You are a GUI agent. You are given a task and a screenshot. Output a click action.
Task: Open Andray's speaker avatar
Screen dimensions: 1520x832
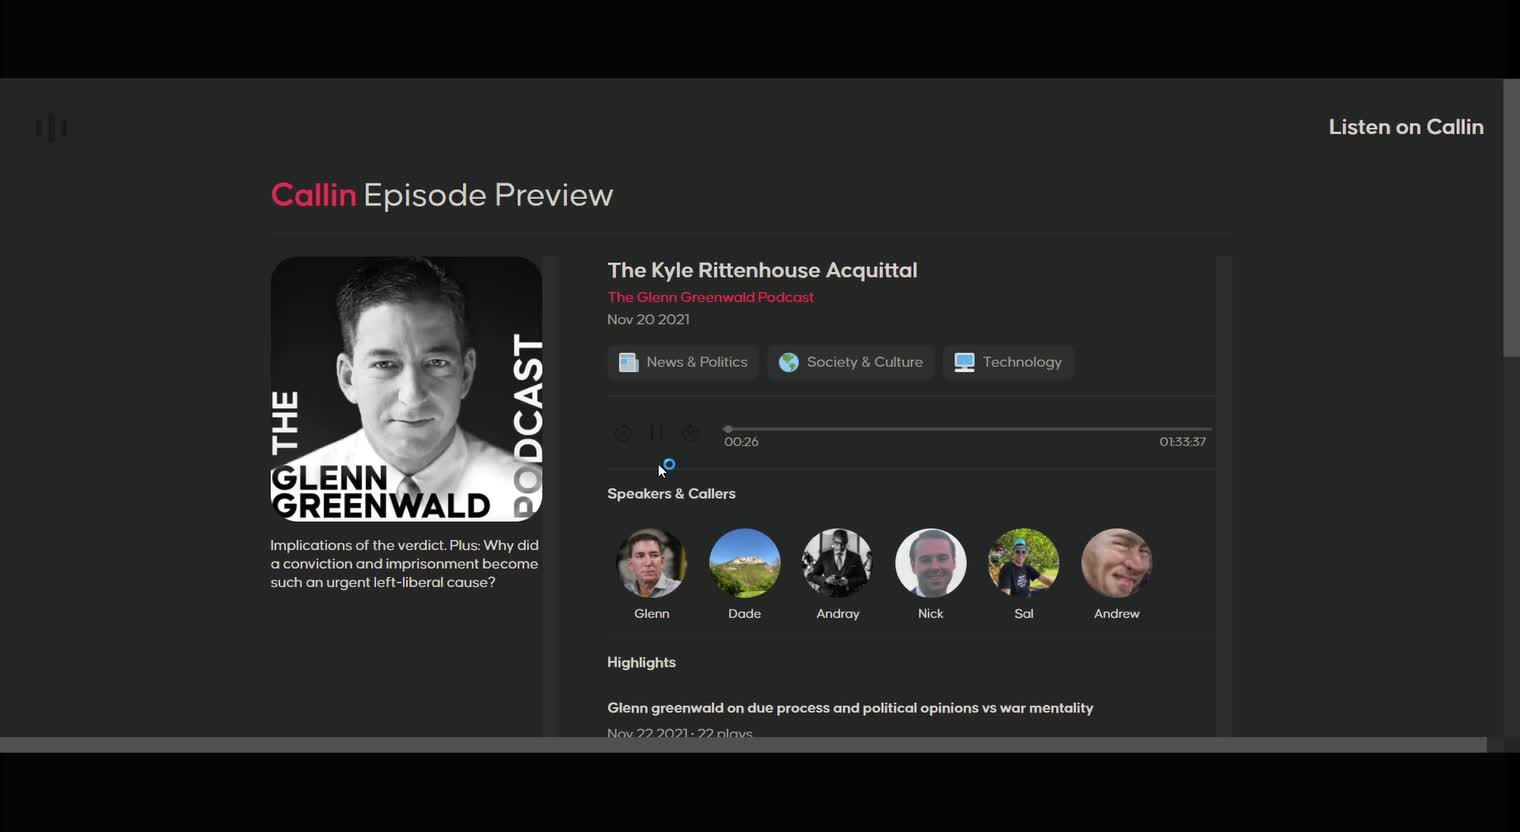[x=837, y=563]
